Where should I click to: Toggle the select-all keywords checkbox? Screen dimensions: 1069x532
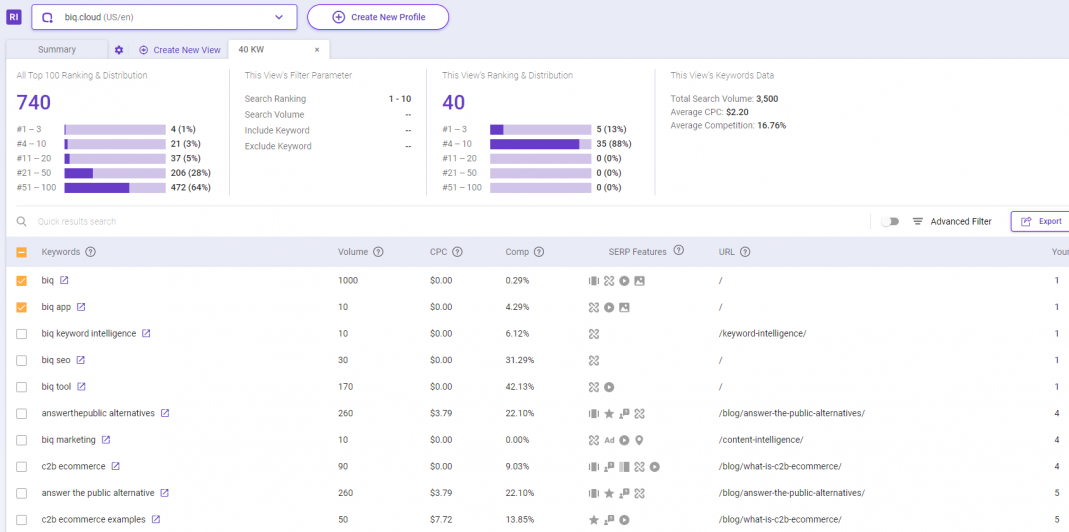pyautogui.click(x=22, y=252)
